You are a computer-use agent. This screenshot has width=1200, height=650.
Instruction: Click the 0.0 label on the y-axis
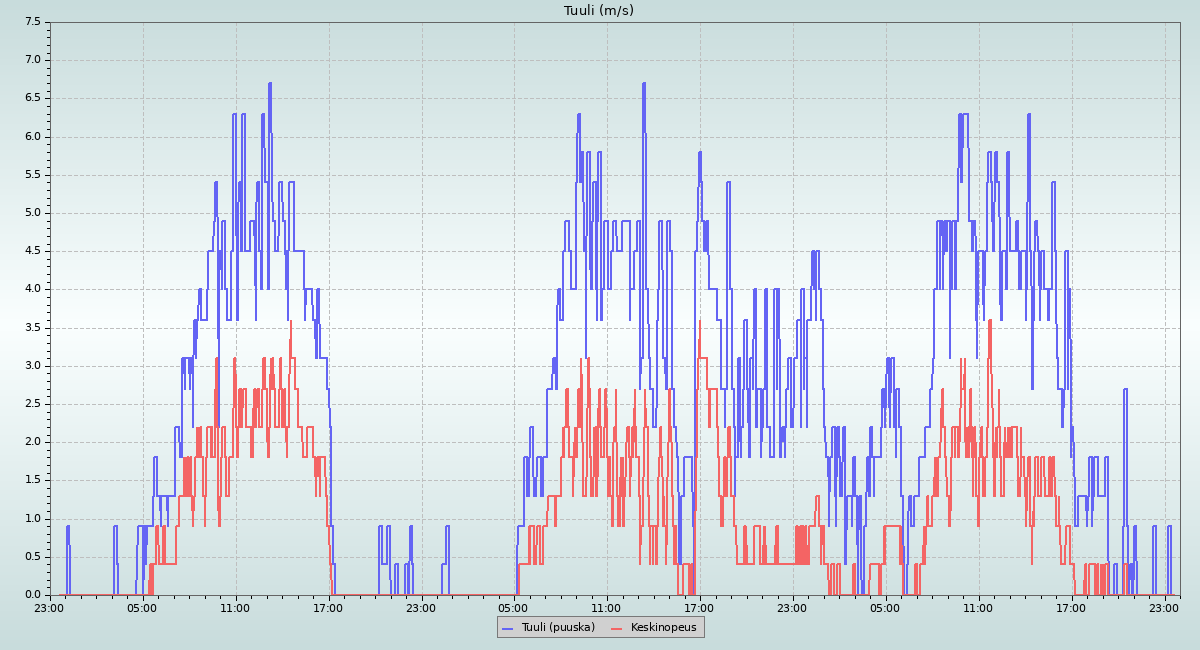(32, 595)
